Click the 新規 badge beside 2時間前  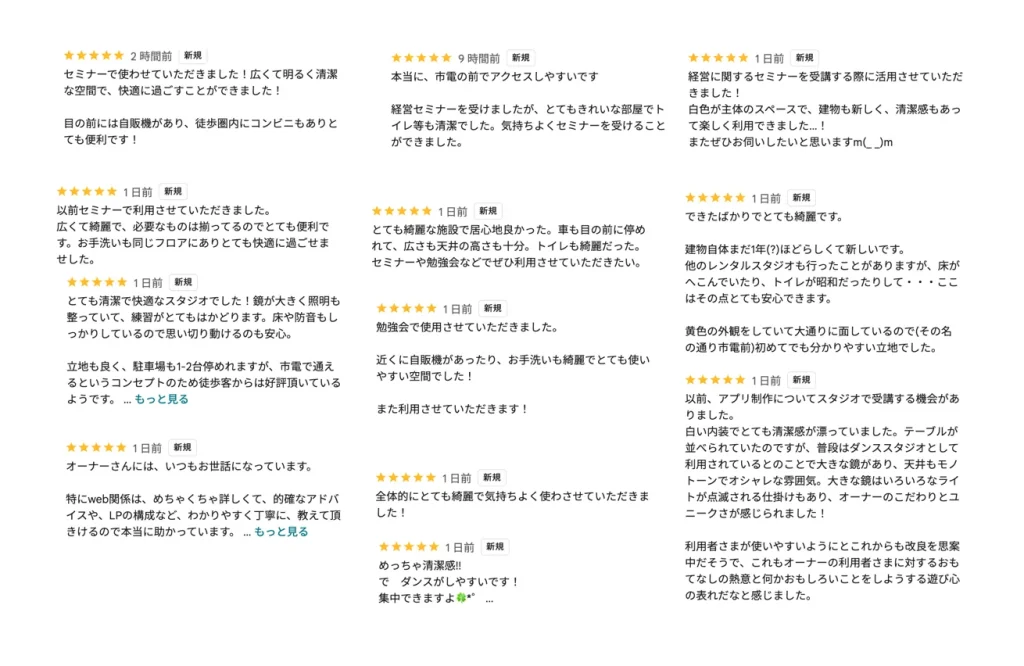(x=193, y=56)
